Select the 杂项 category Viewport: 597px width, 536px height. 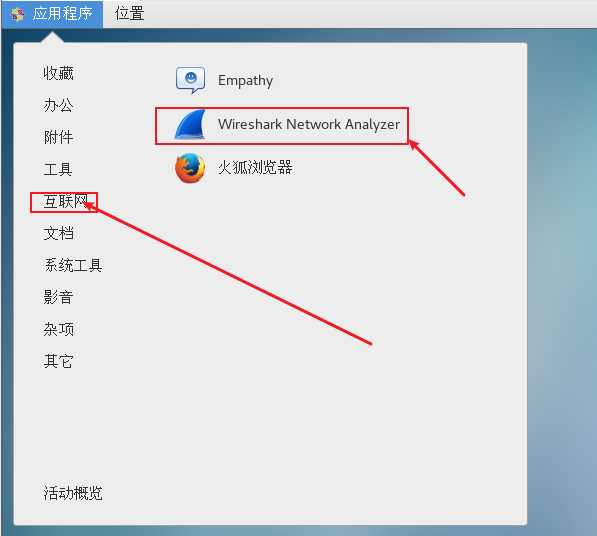point(58,329)
